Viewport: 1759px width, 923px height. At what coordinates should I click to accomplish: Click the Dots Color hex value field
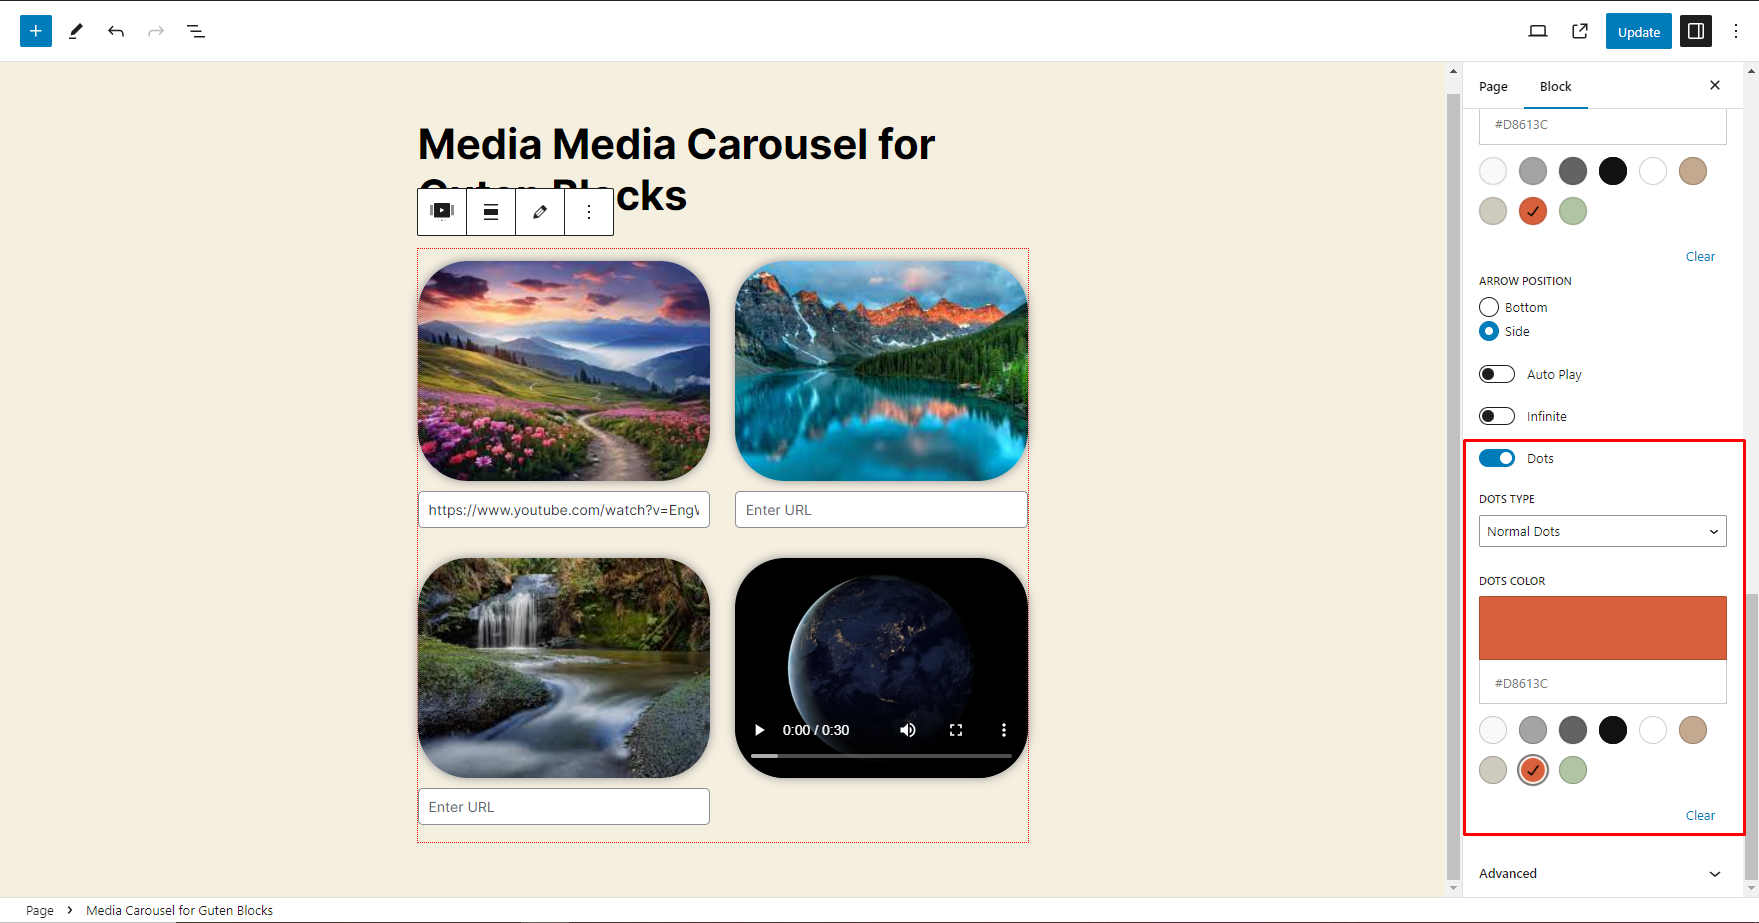point(1603,683)
